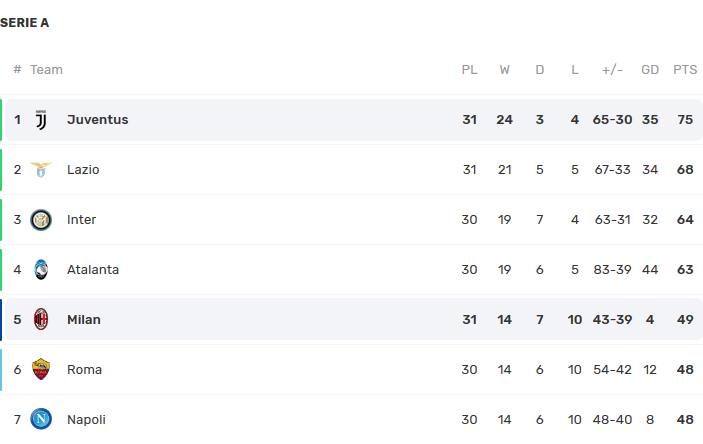
Task: Open the Juventus team name link
Action: click(97, 120)
